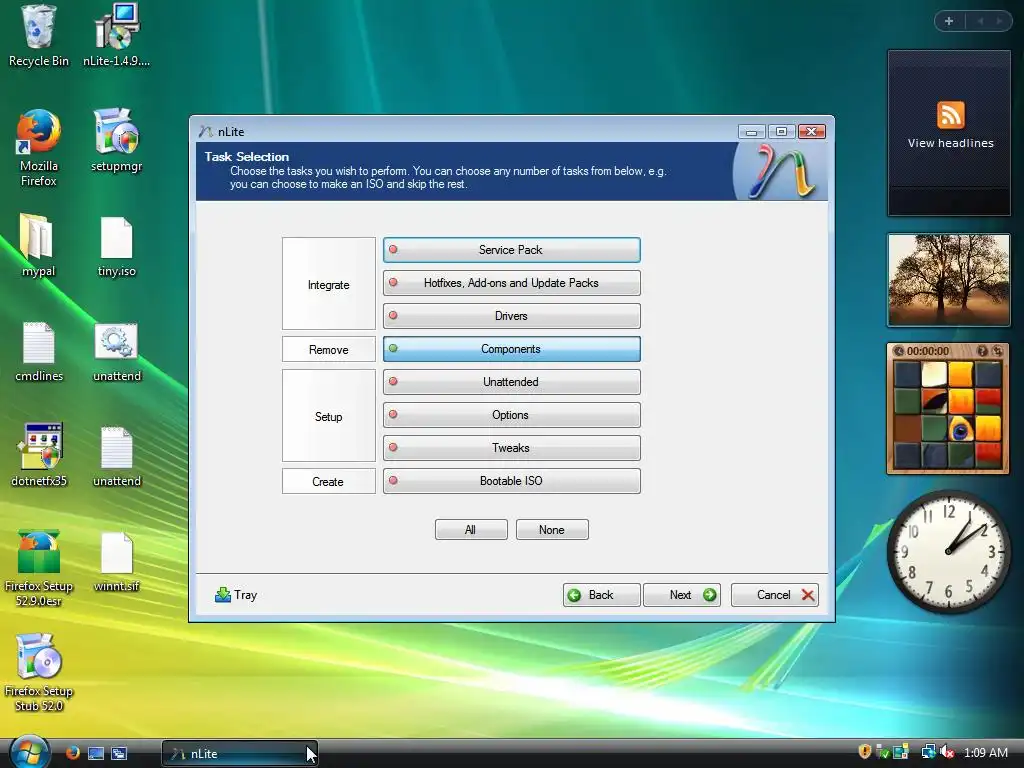Click the nLite title bar app icon
This screenshot has width=1024, height=768.
tap(206, 131)
